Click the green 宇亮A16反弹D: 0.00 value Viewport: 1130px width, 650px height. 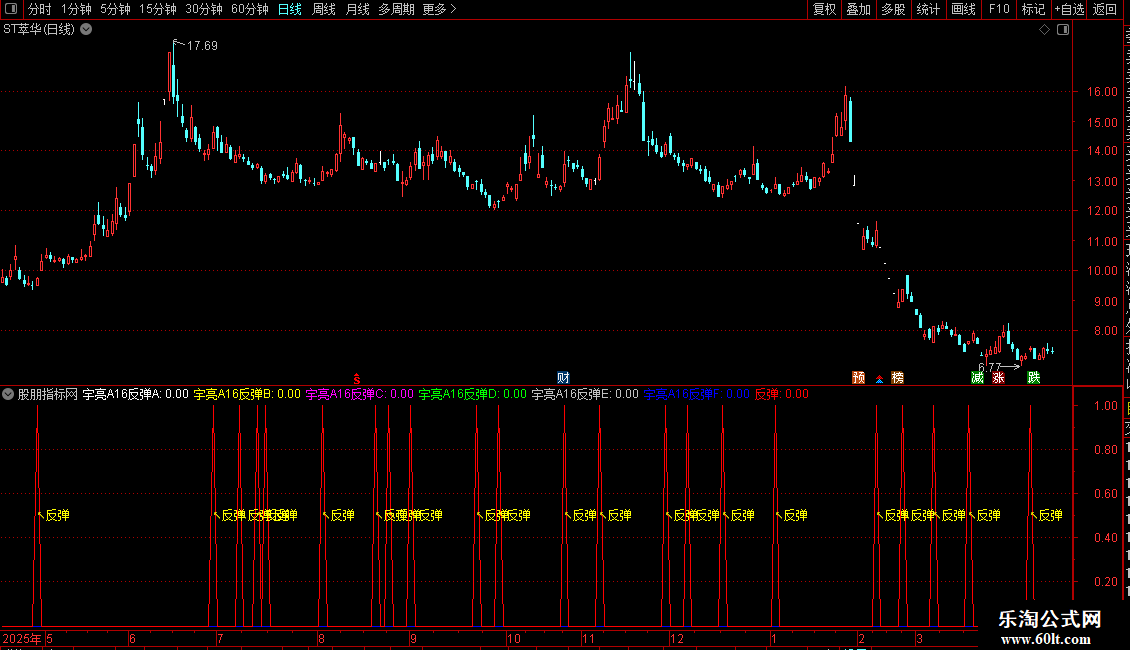(x=473, y=394)
